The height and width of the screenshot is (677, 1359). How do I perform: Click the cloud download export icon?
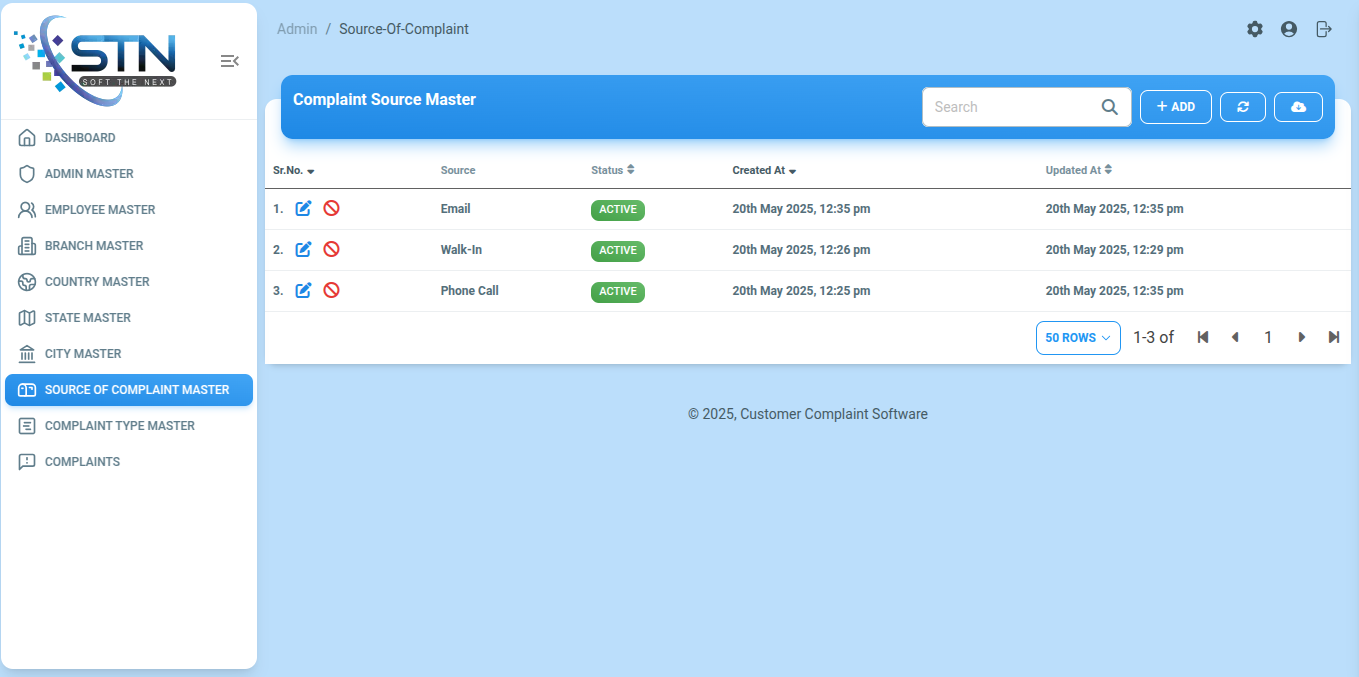1298,107
